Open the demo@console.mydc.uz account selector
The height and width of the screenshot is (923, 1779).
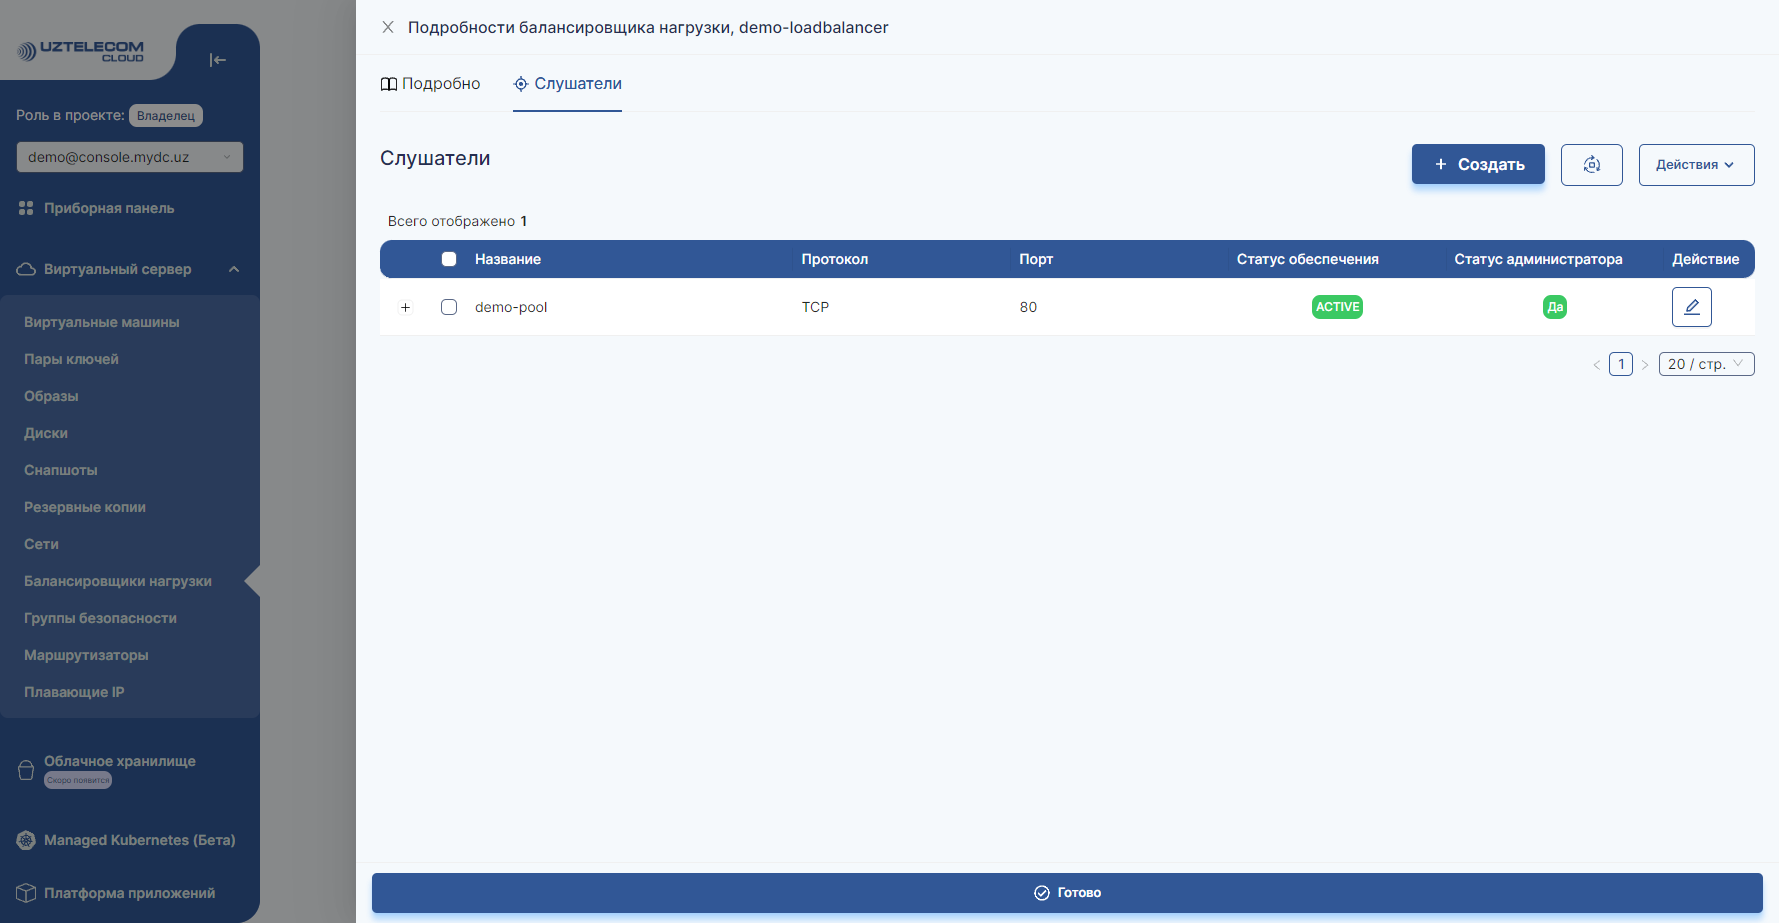tap(129, 156)
